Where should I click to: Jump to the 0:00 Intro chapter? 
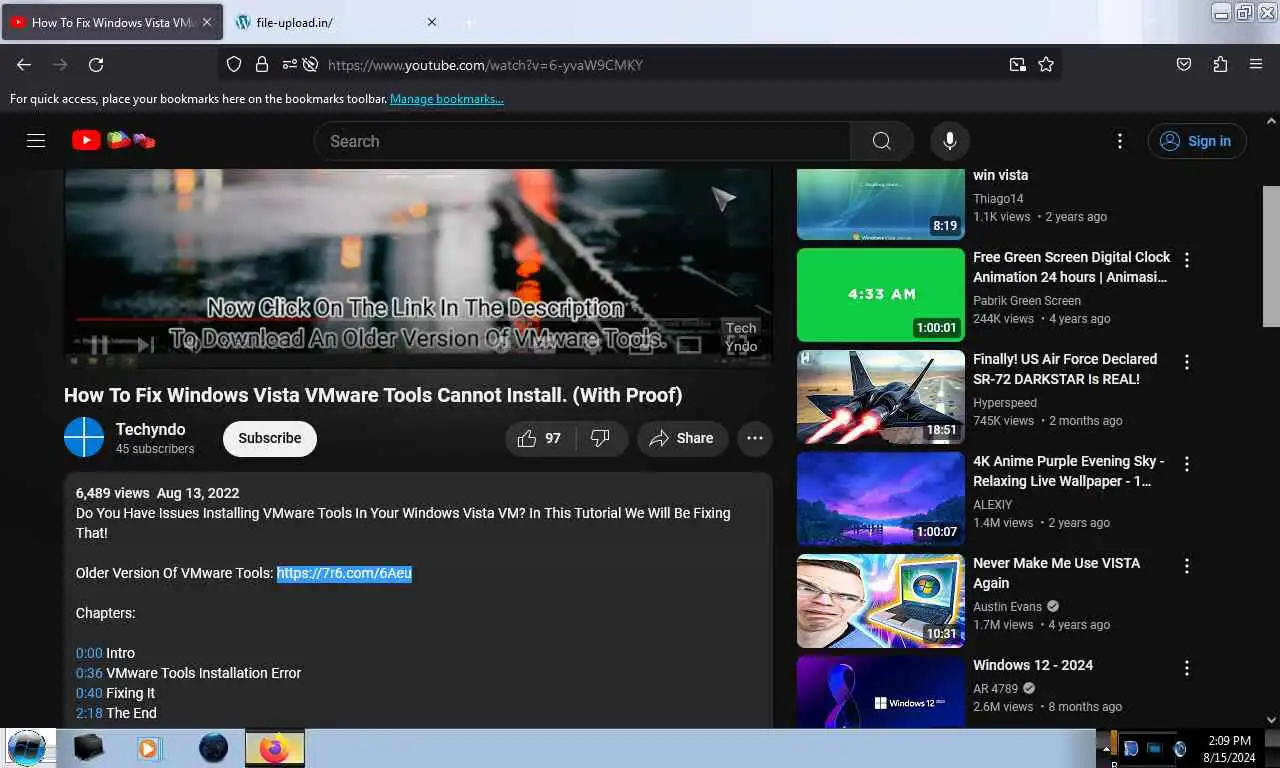tap(89, 653)
